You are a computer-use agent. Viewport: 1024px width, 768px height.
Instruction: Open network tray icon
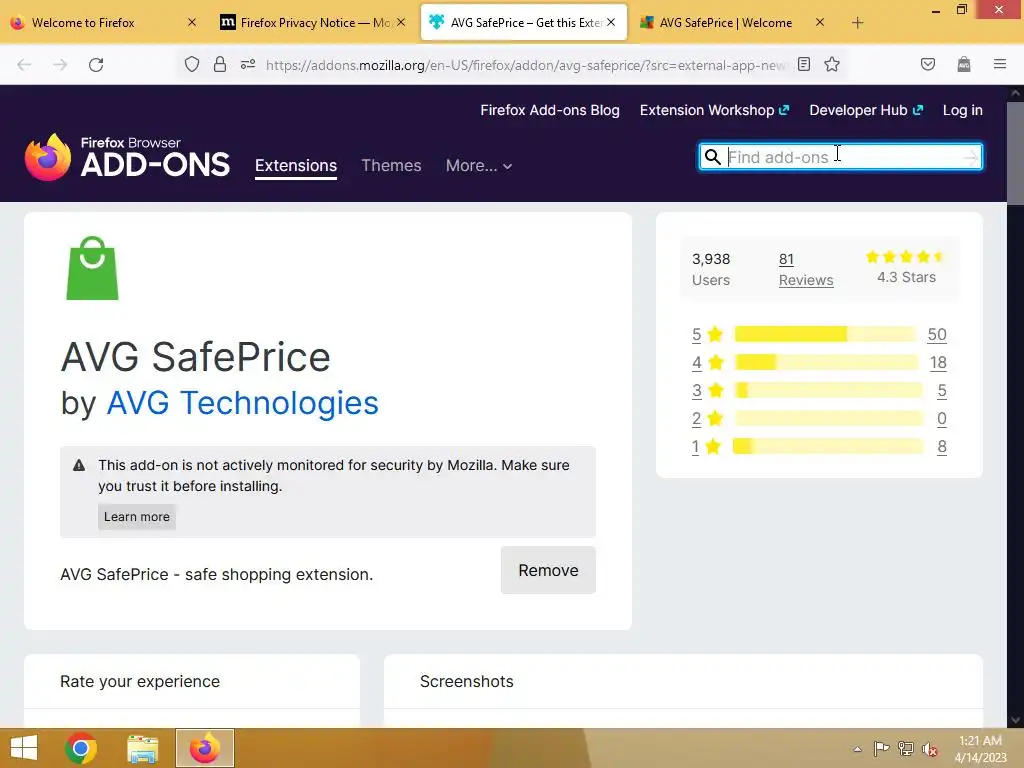906,749
